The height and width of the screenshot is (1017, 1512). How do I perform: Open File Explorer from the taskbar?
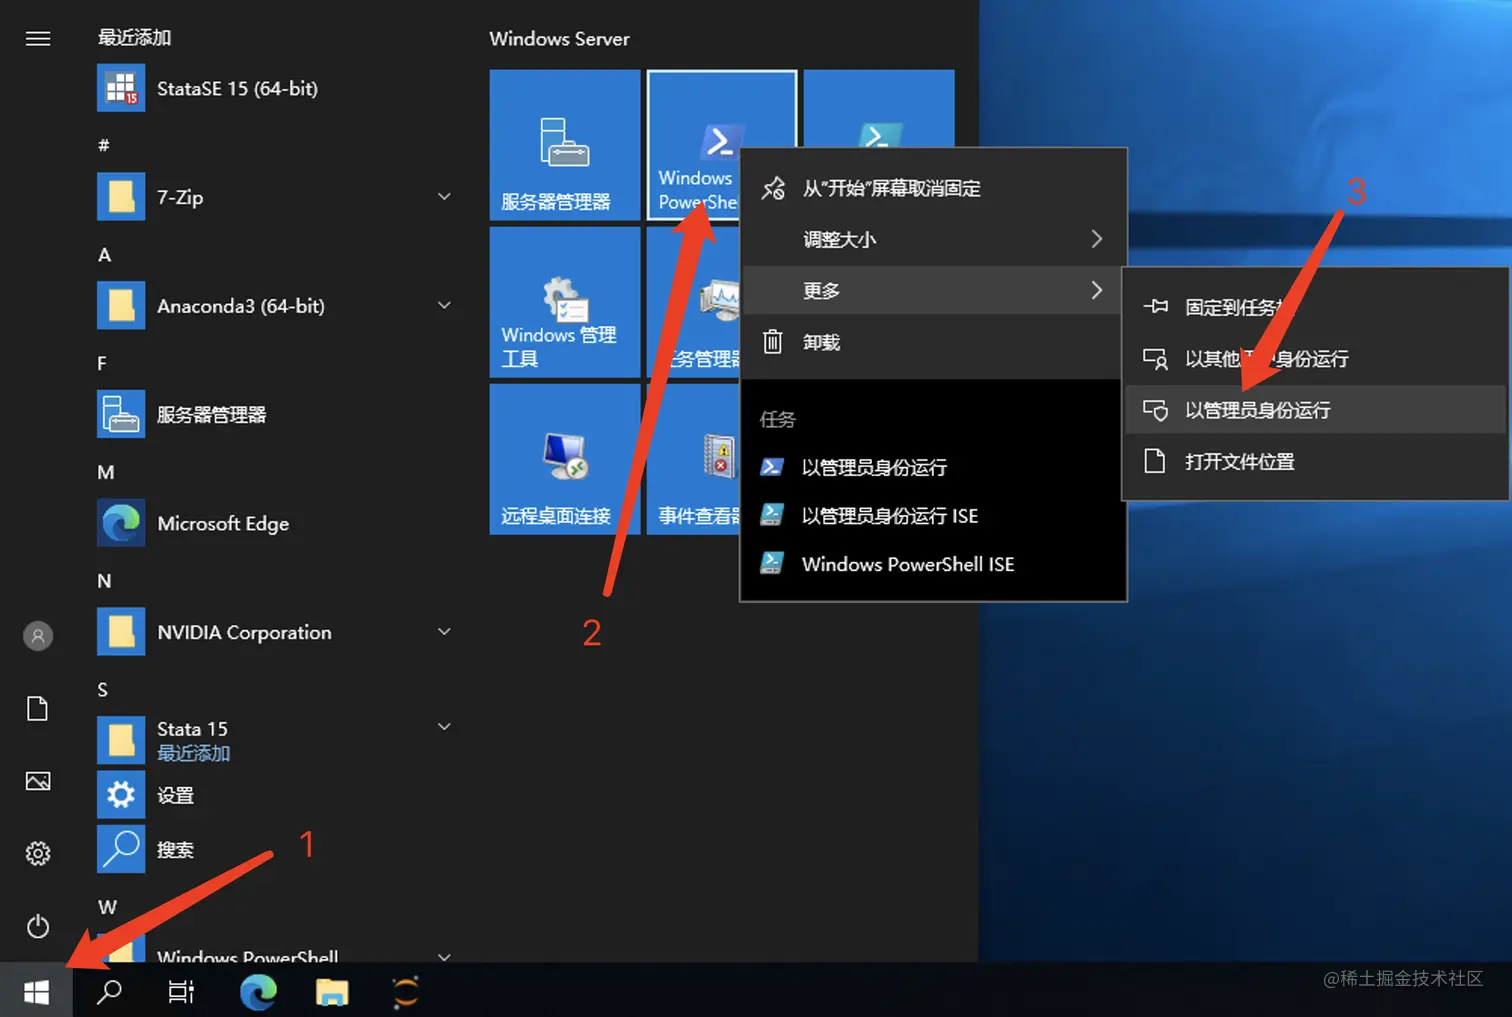pyautogui.click(x=332, y=991)
